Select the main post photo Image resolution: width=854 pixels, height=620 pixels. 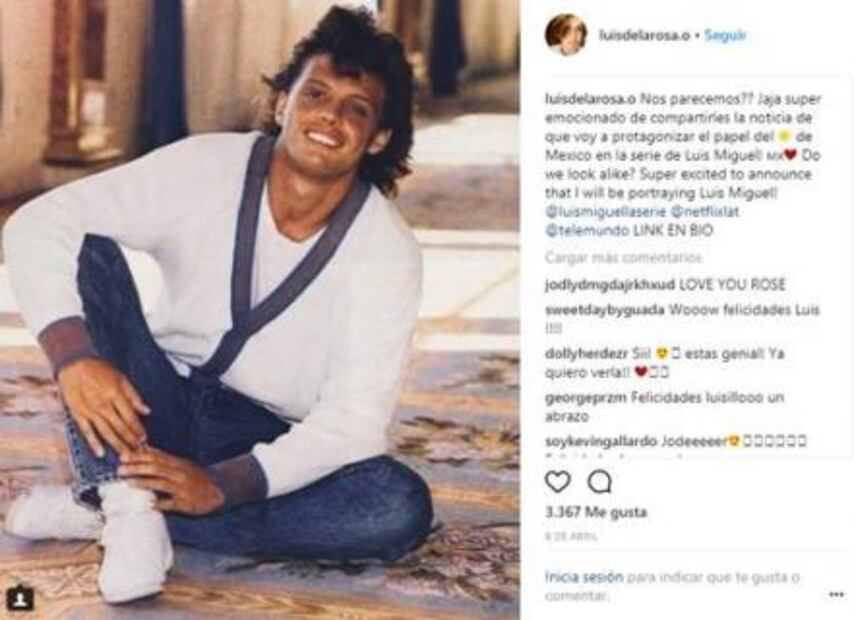point(260,310)
